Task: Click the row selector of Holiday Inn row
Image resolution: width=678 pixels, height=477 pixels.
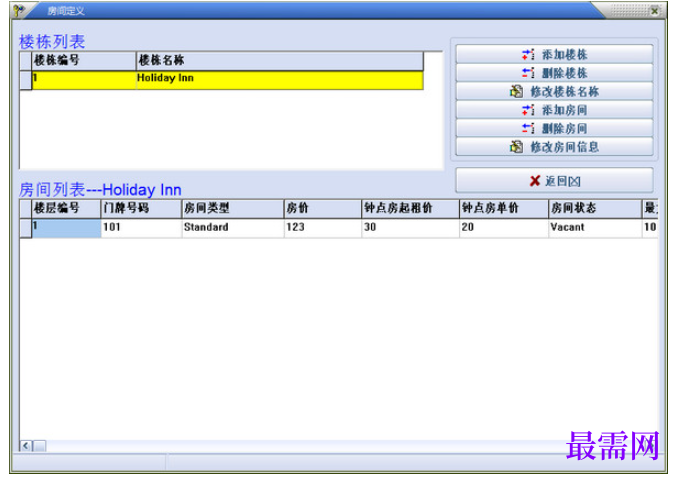Action: (26, 80)
